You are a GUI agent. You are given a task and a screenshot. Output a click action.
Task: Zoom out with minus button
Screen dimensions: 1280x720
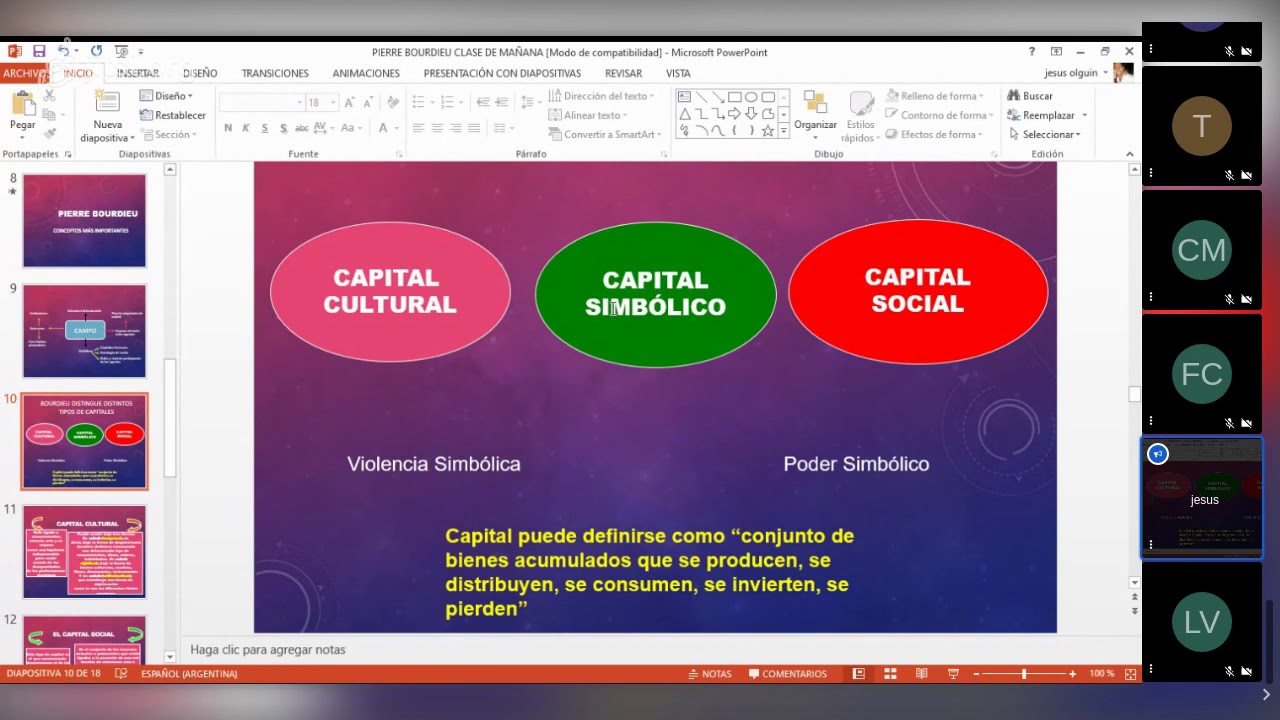click(x=977, y=674)
